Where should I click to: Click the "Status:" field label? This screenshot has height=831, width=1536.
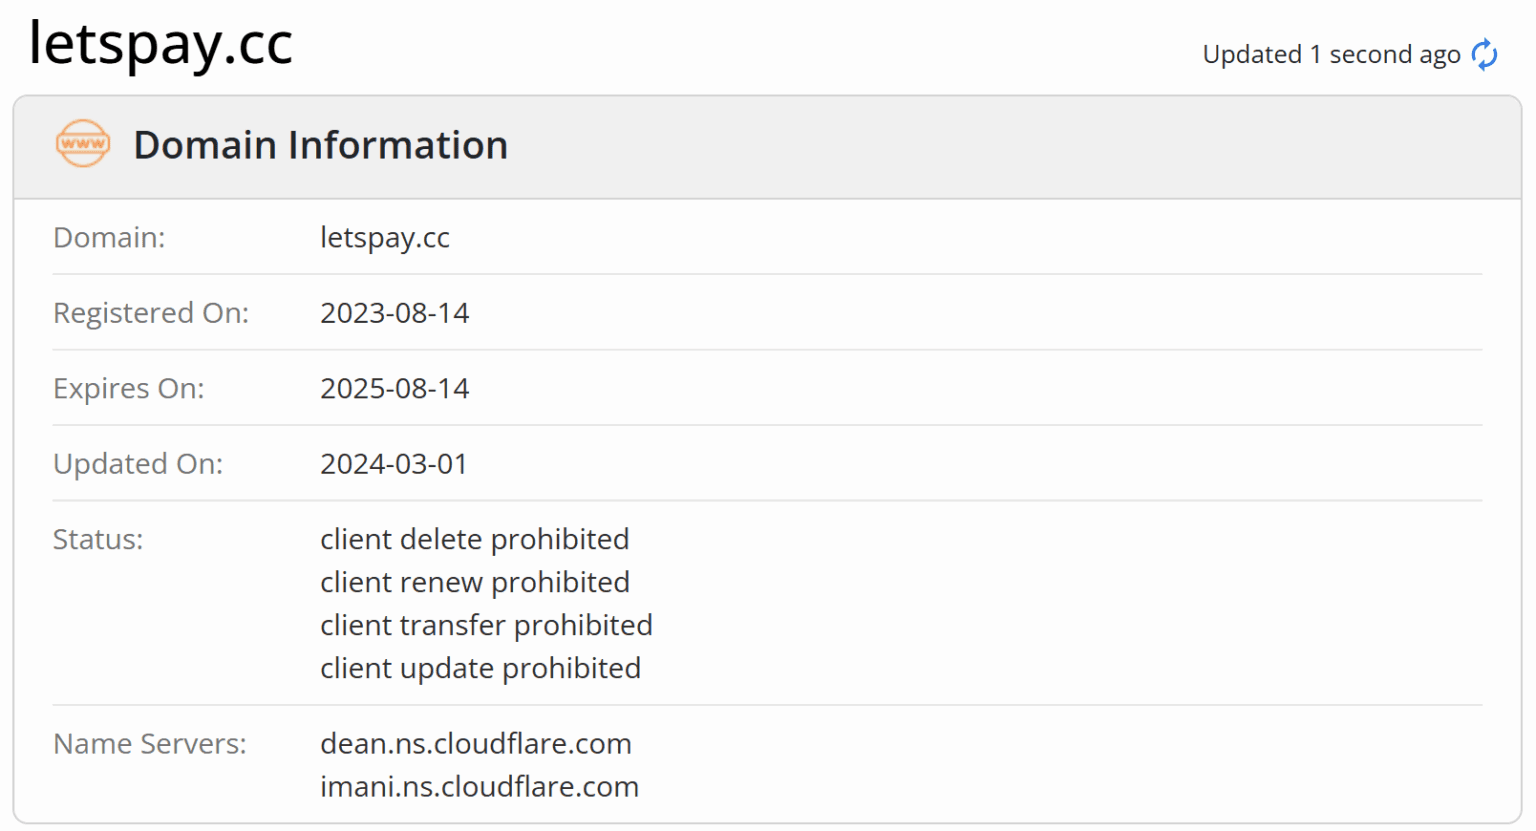click(98, 539)
